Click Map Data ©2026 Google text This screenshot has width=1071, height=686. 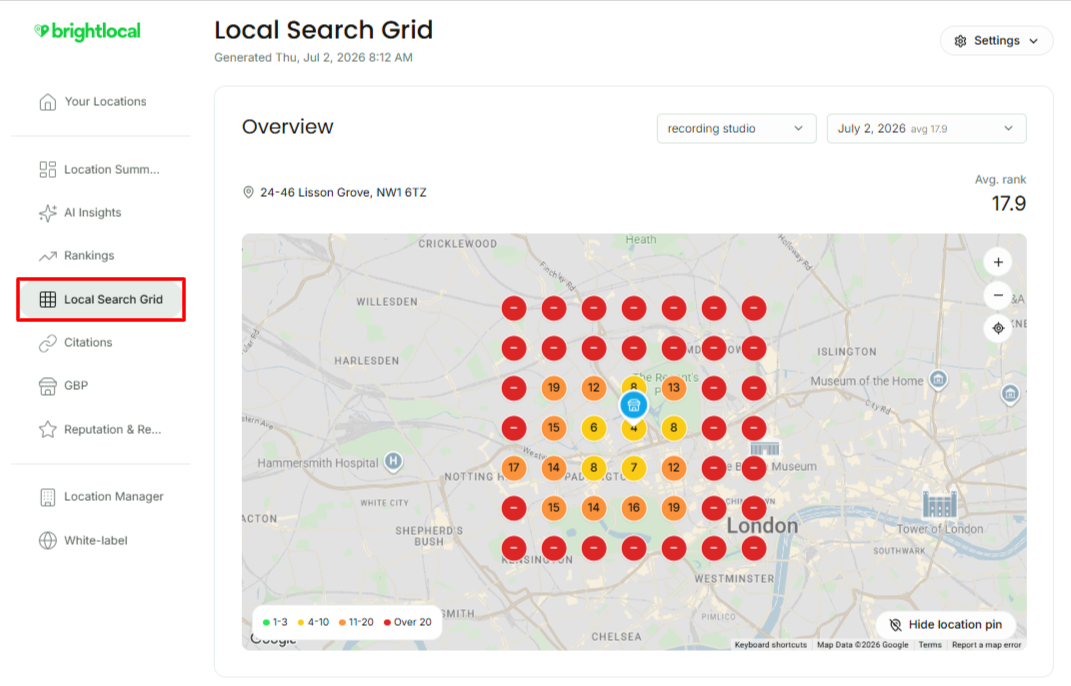863,645
